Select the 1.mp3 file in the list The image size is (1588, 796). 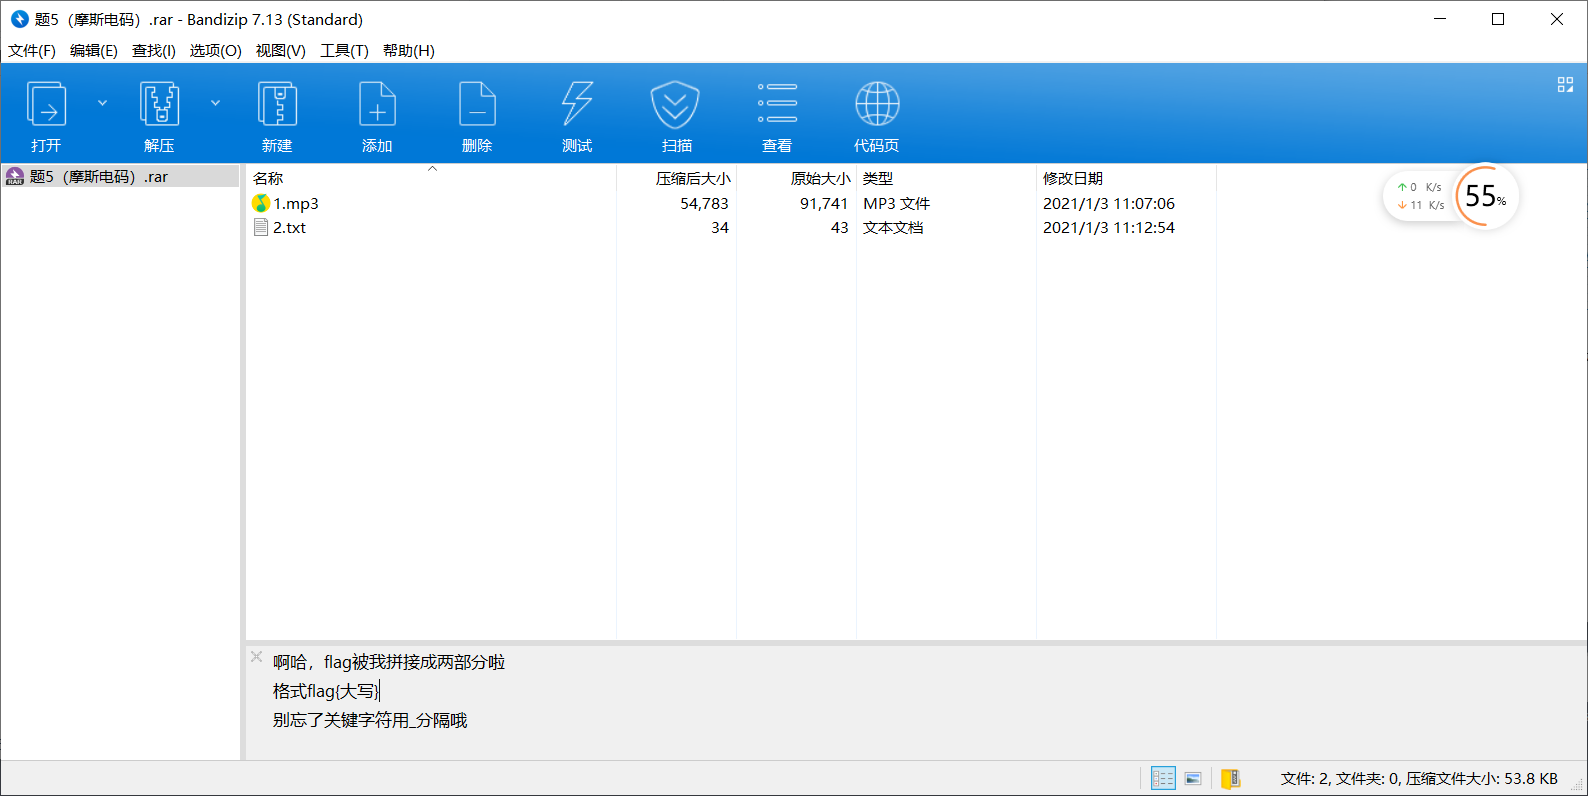click(296, 204)
